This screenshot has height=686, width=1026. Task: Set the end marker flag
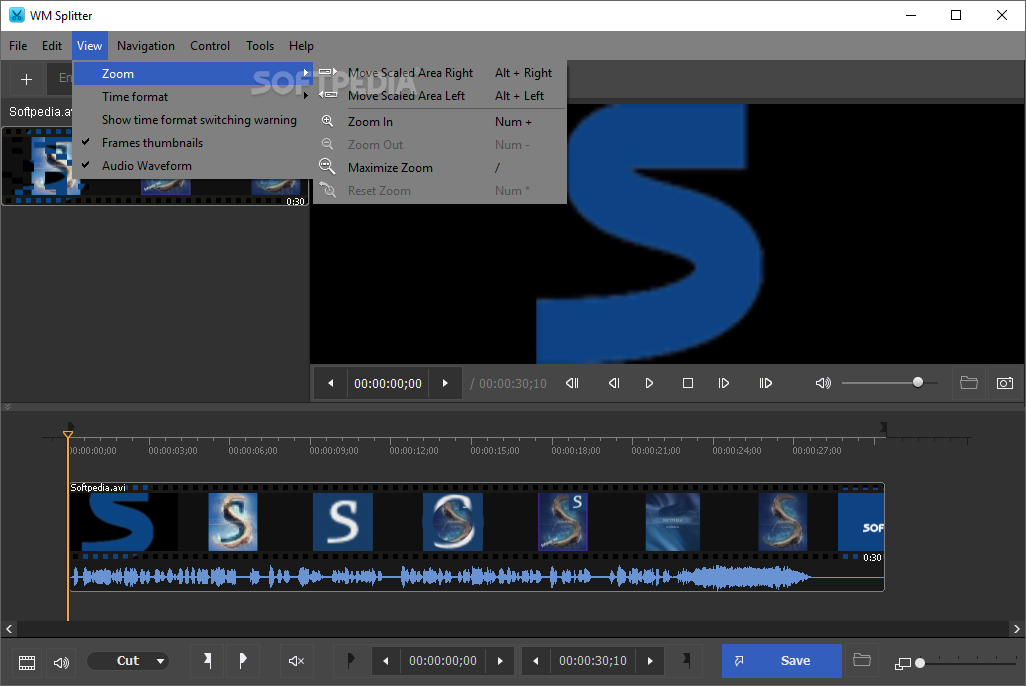pos(243,660)
